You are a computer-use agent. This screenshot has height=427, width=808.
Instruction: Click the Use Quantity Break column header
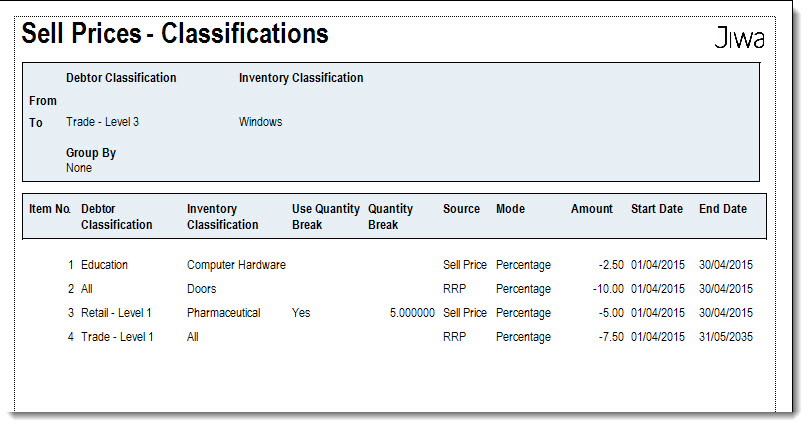[x=326, y=217]
